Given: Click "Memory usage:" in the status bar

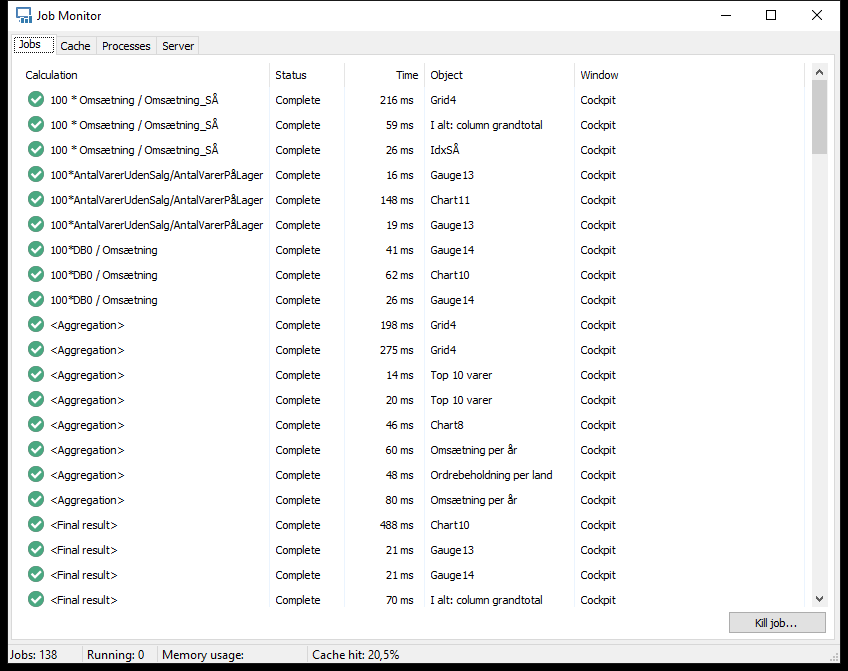Looking at the screenshot, I should (x=203, y=655).
